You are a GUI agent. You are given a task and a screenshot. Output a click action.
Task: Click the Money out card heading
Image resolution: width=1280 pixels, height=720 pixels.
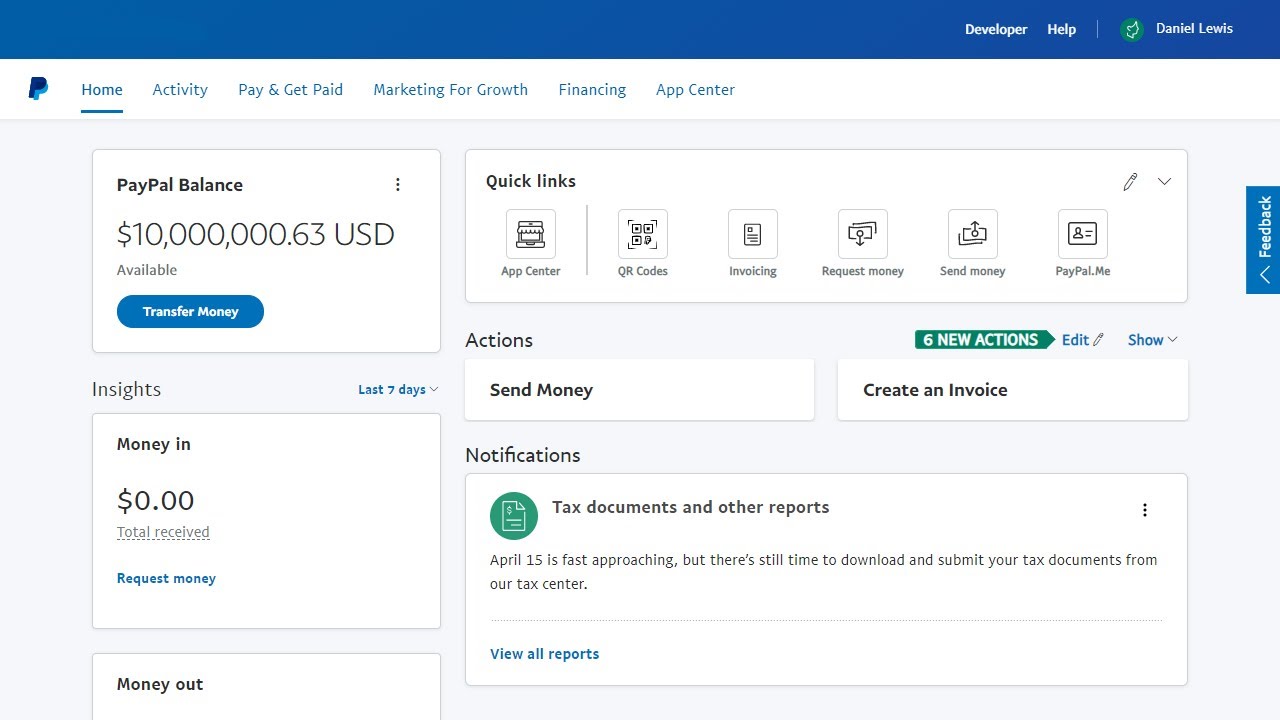(160, 684)
